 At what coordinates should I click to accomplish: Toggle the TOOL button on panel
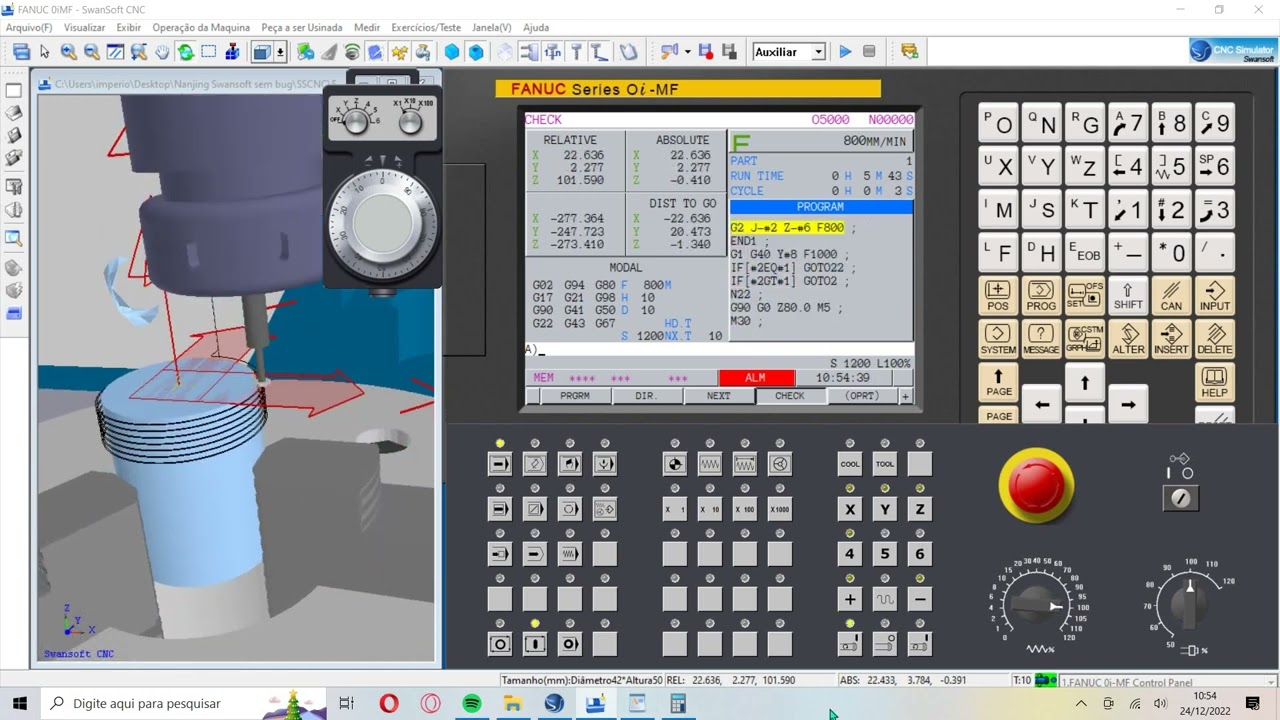(x=885, y=464)
